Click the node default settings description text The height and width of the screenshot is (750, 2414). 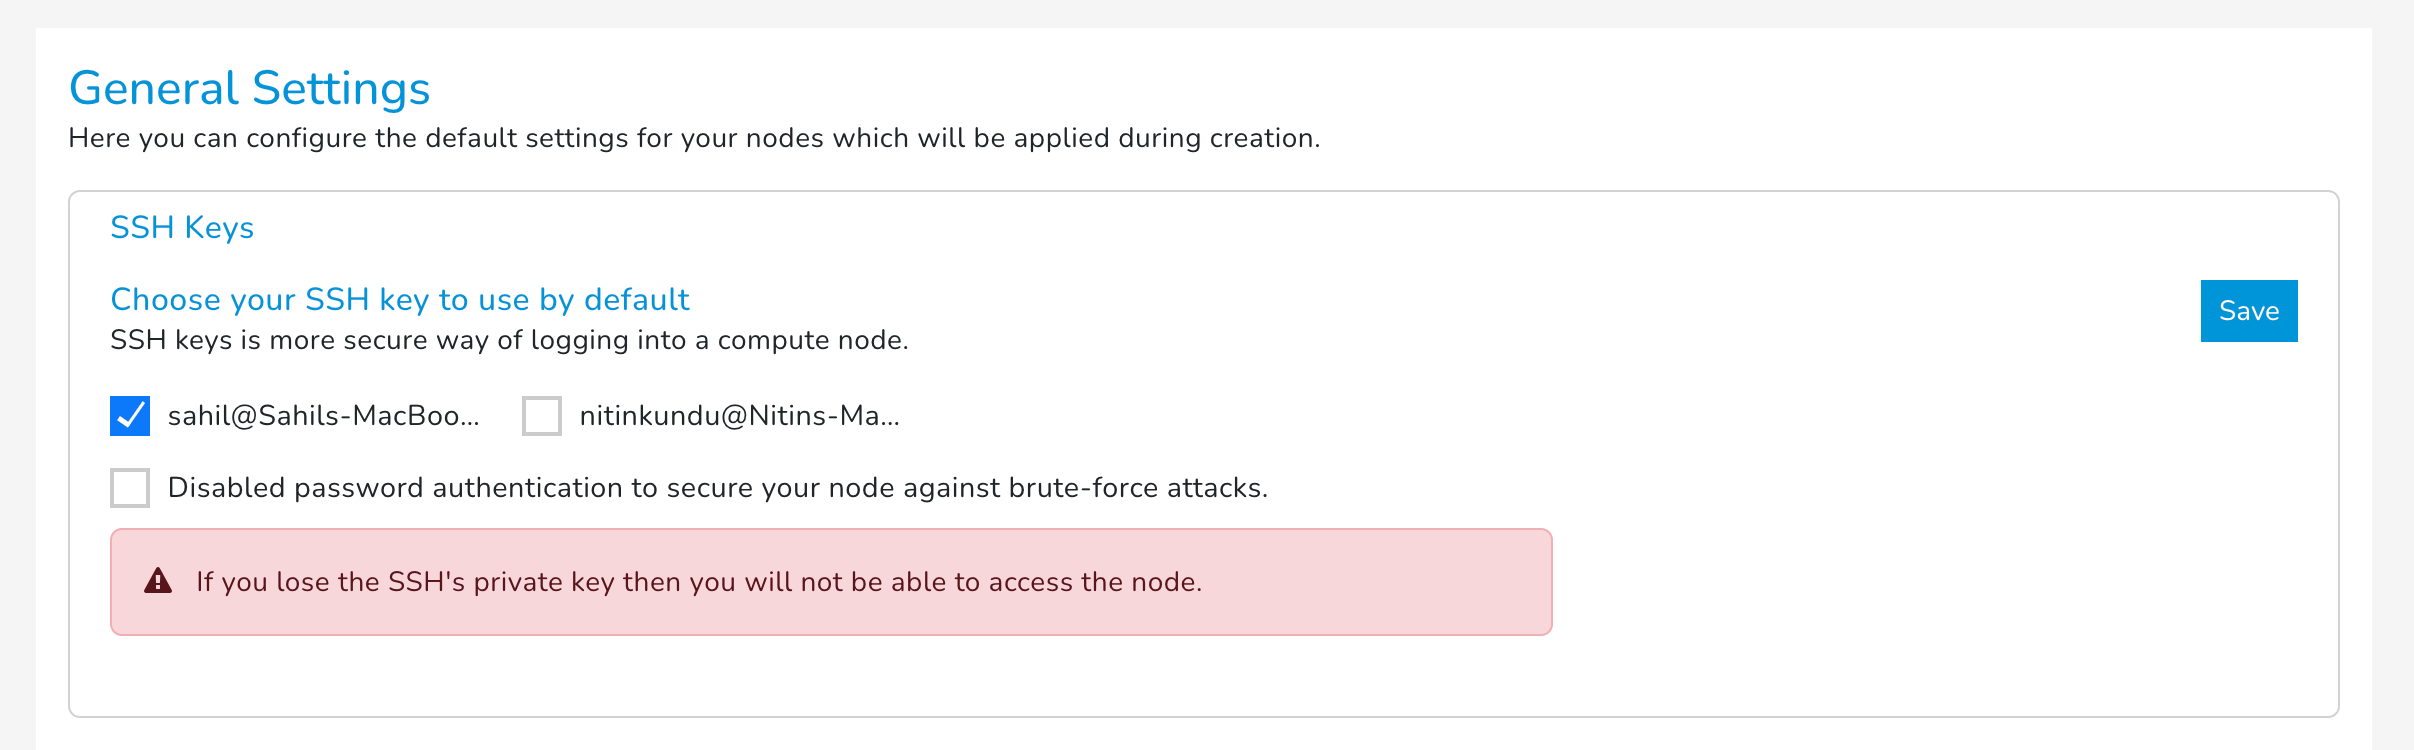(x=694, y=139)
